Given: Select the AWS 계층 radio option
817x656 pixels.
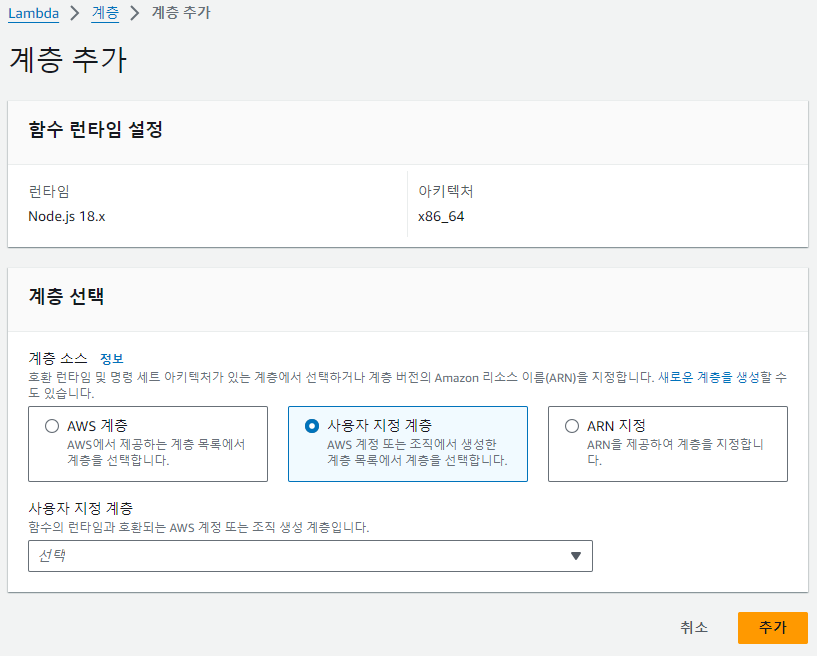Looking at the screenshot, I should 52,426.
